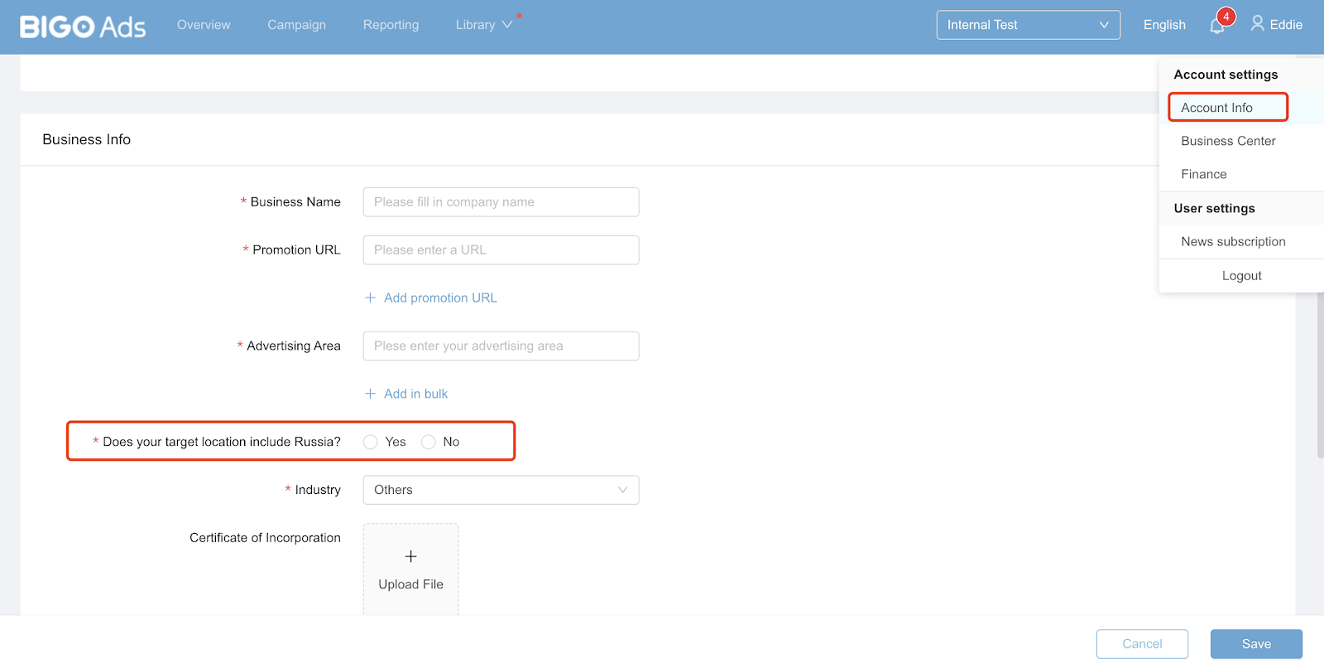
Task: Select Yes for targeting Russia
Action: coord(371,442)
